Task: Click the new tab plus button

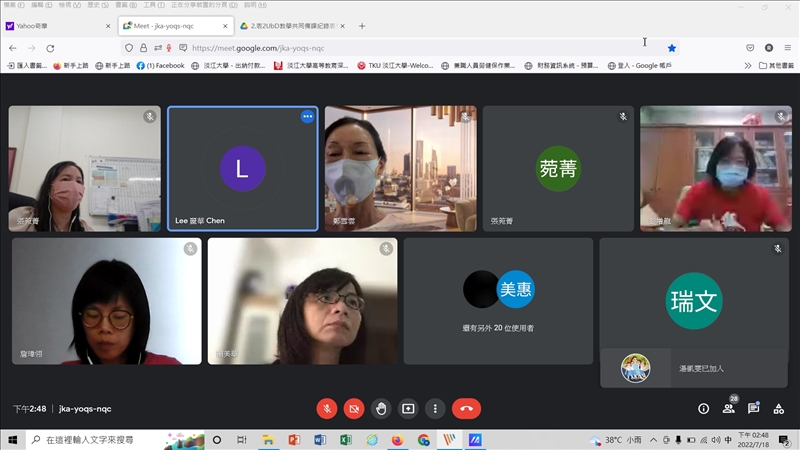Action: pos(362,26)
